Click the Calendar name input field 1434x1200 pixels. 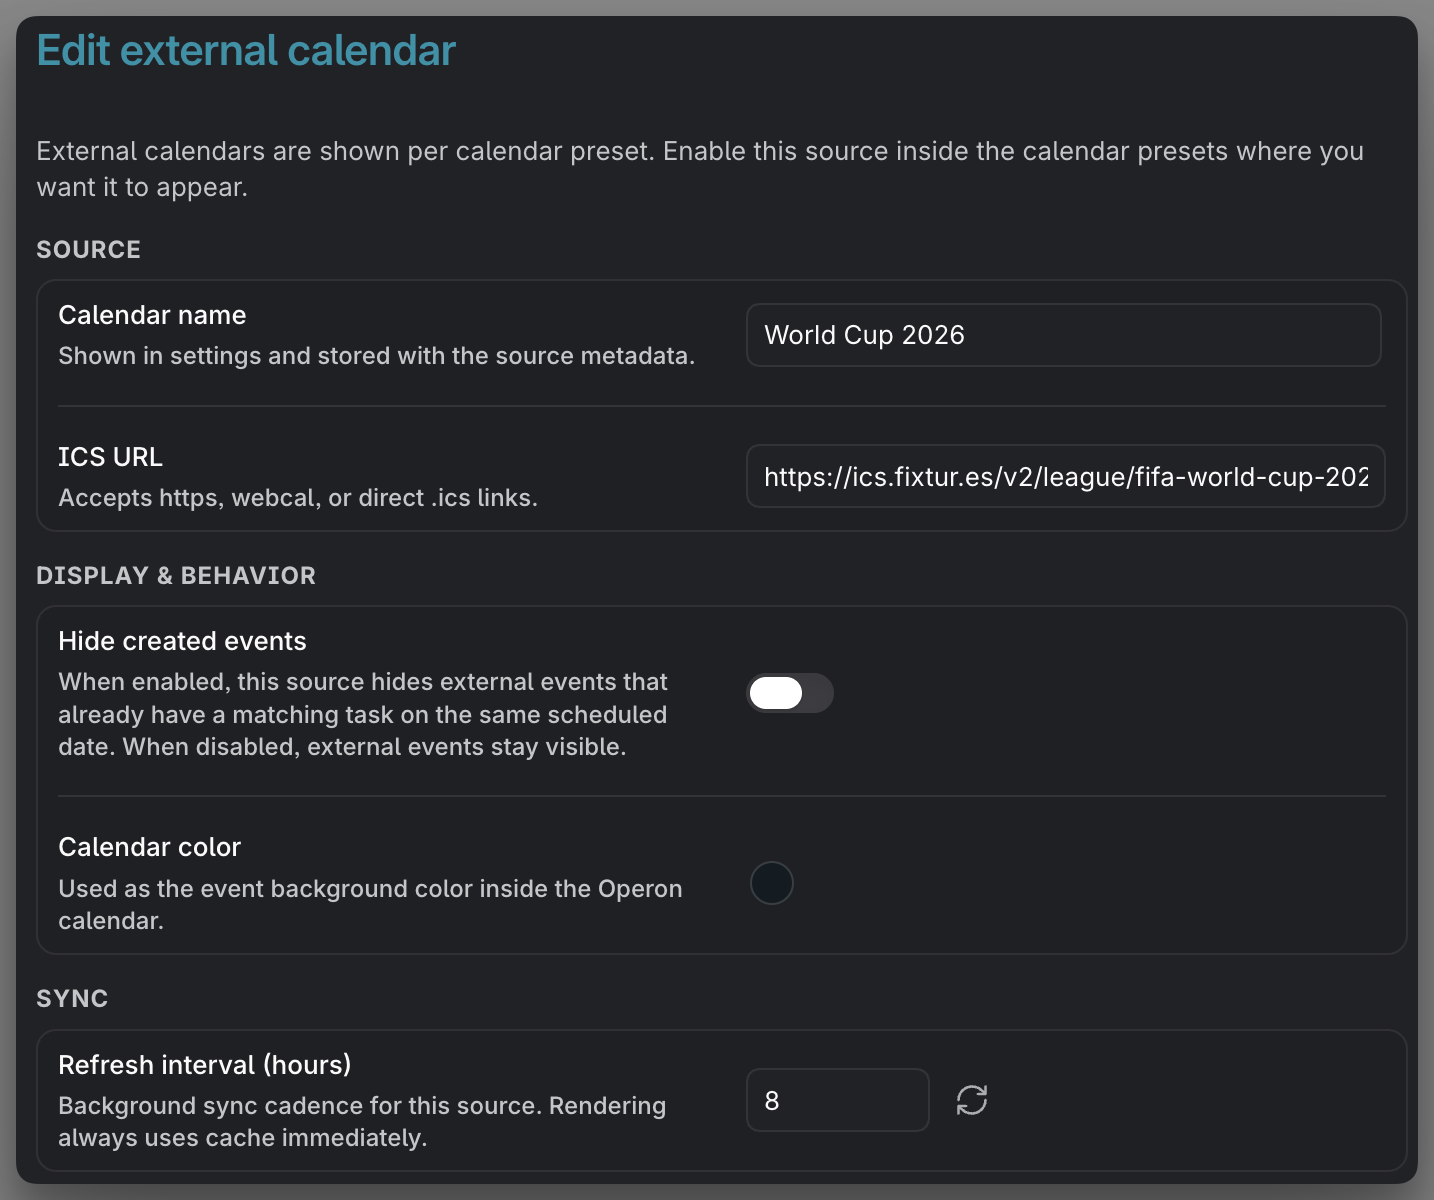[x=1064, y=335]
